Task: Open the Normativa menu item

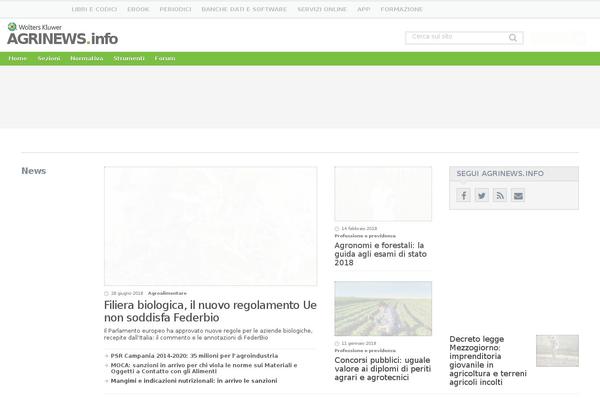Action: pos(87,59)
